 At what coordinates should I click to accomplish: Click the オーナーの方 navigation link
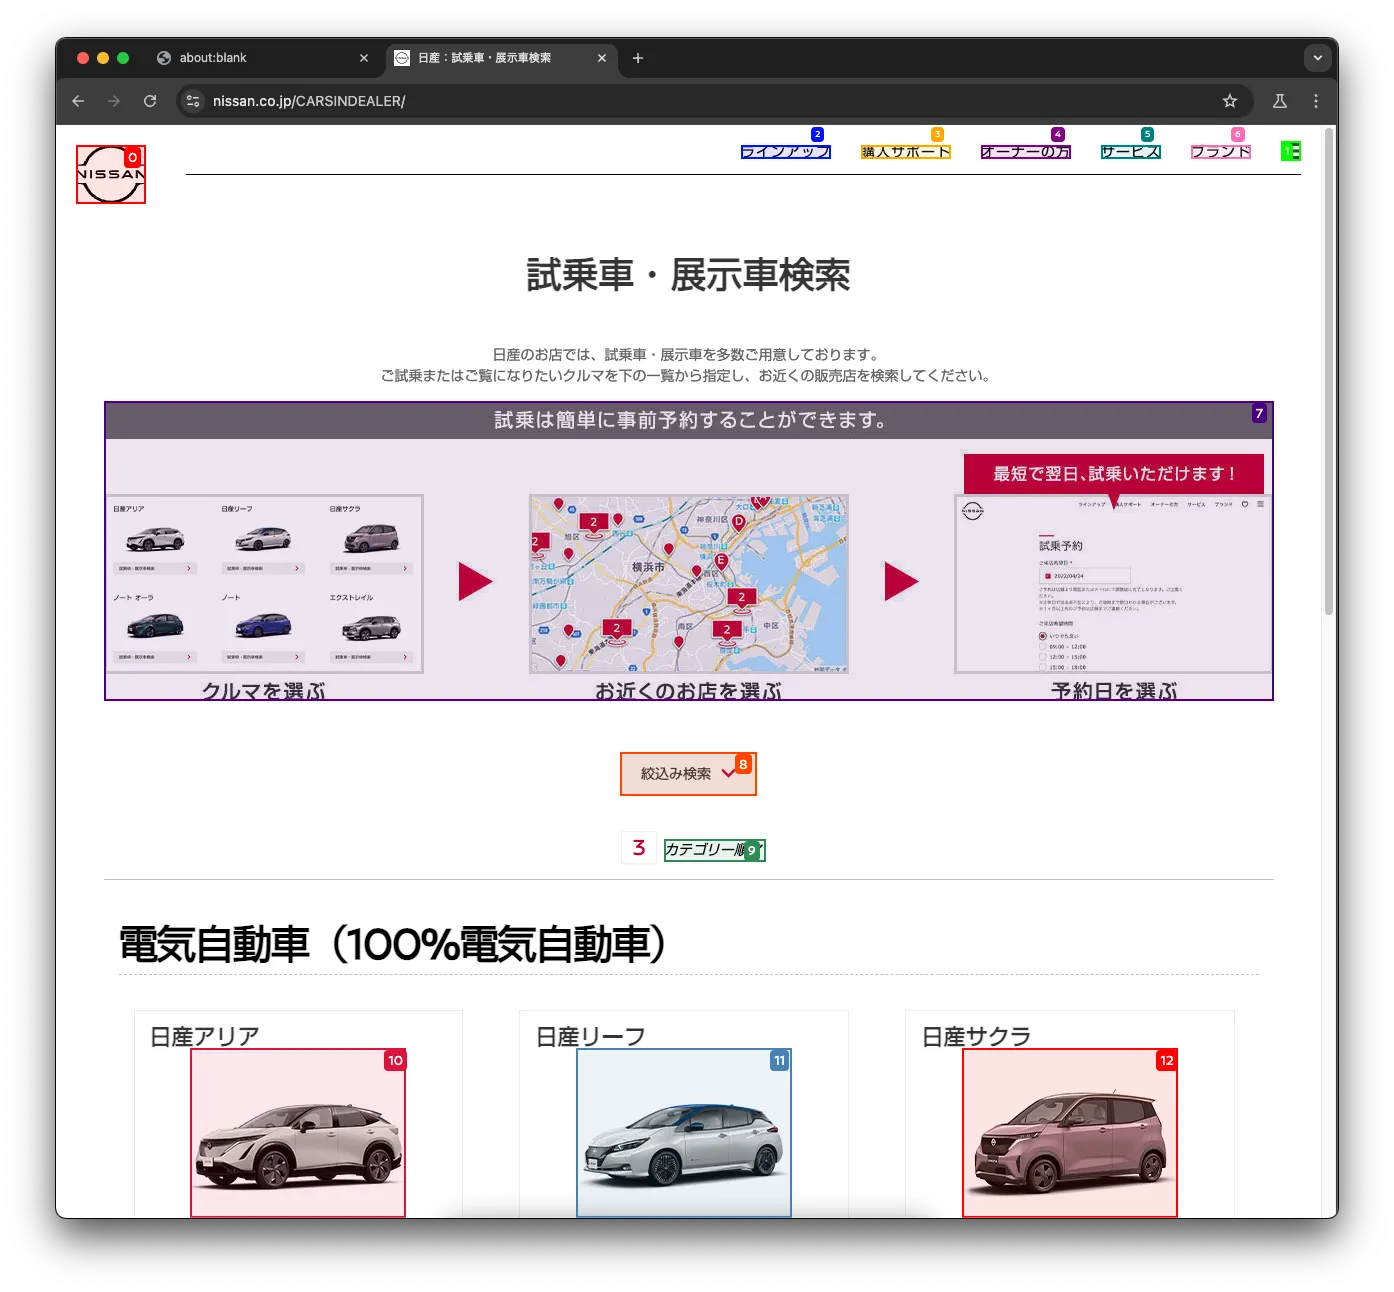coord(1025,152)
